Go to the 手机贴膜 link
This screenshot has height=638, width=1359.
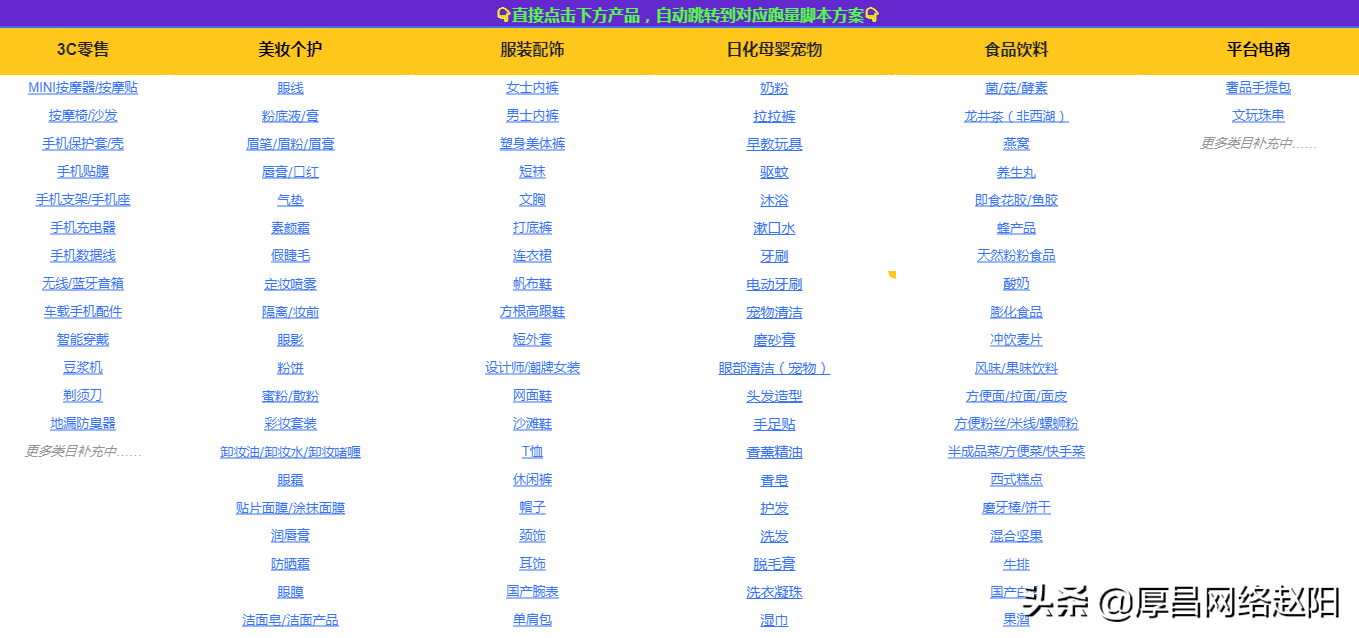(x=83, y=172)
